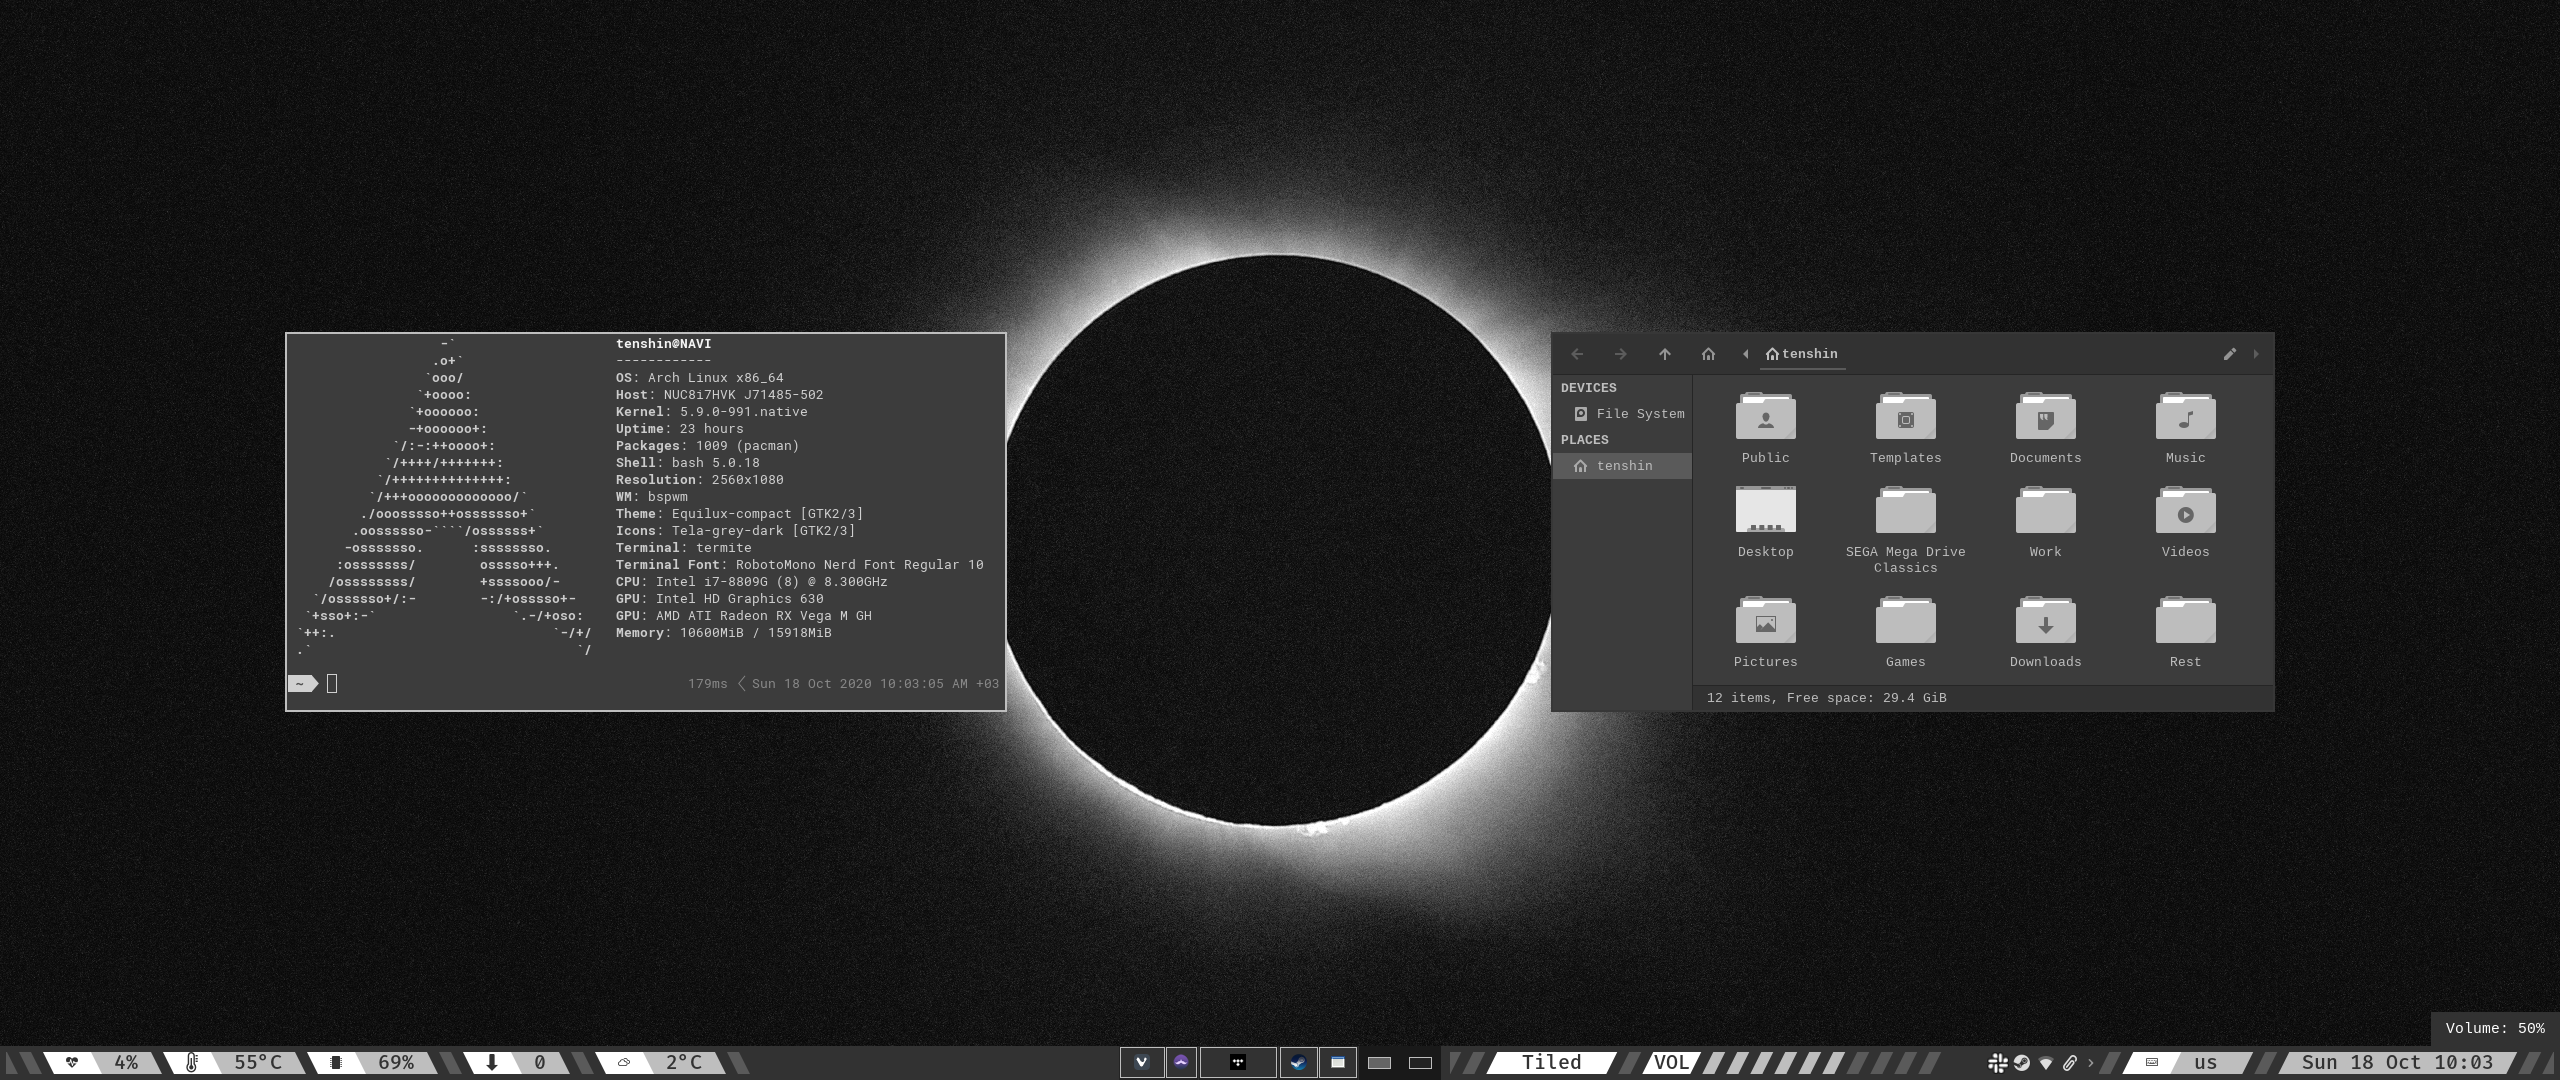2560x1080 pixels.
Task: Open the Wi-Fi network tray icon
Action: tap(2045, 1063)
